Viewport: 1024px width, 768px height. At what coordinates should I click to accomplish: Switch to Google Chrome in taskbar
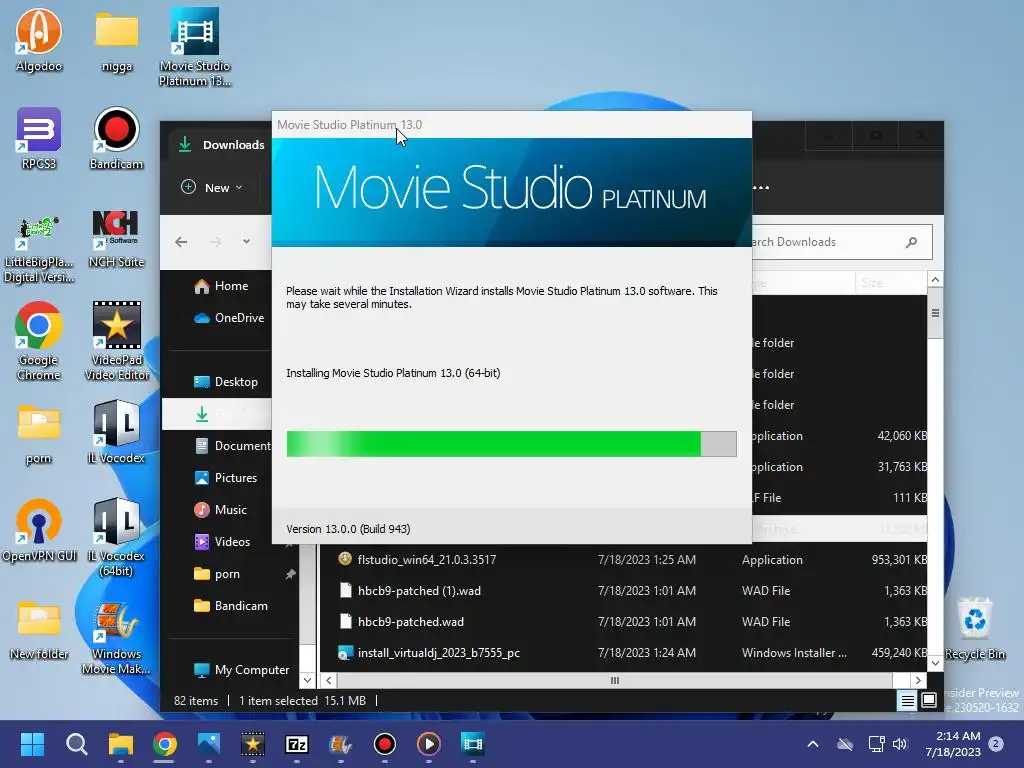(x=165, y=744)
